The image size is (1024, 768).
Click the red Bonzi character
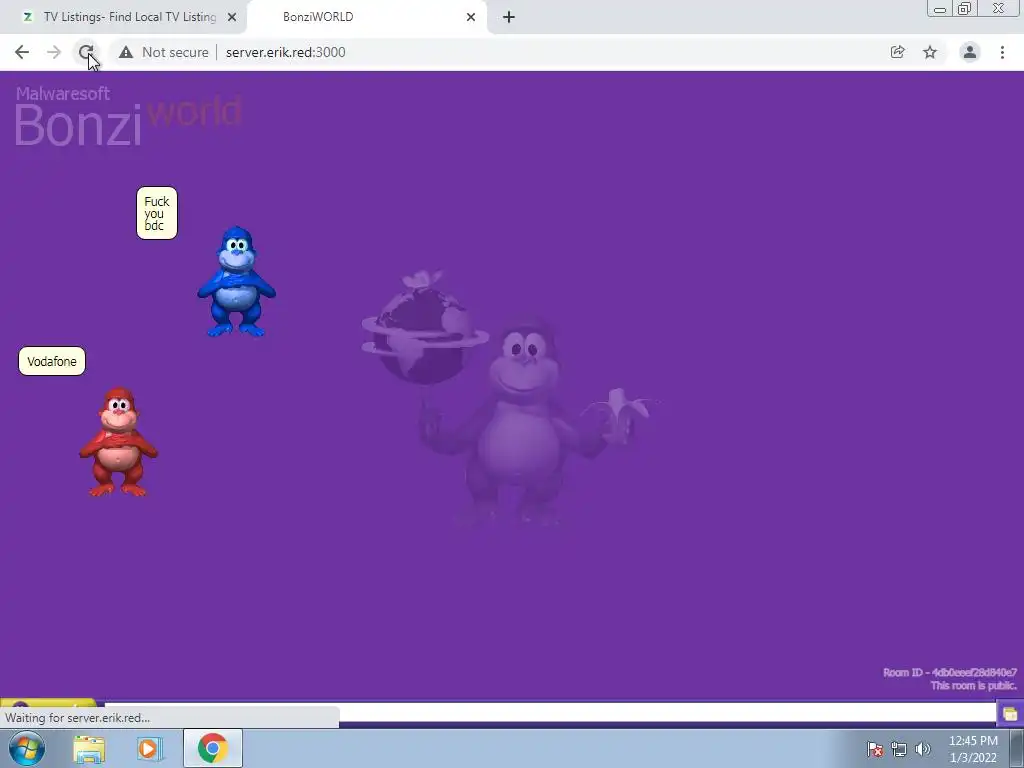118,442
